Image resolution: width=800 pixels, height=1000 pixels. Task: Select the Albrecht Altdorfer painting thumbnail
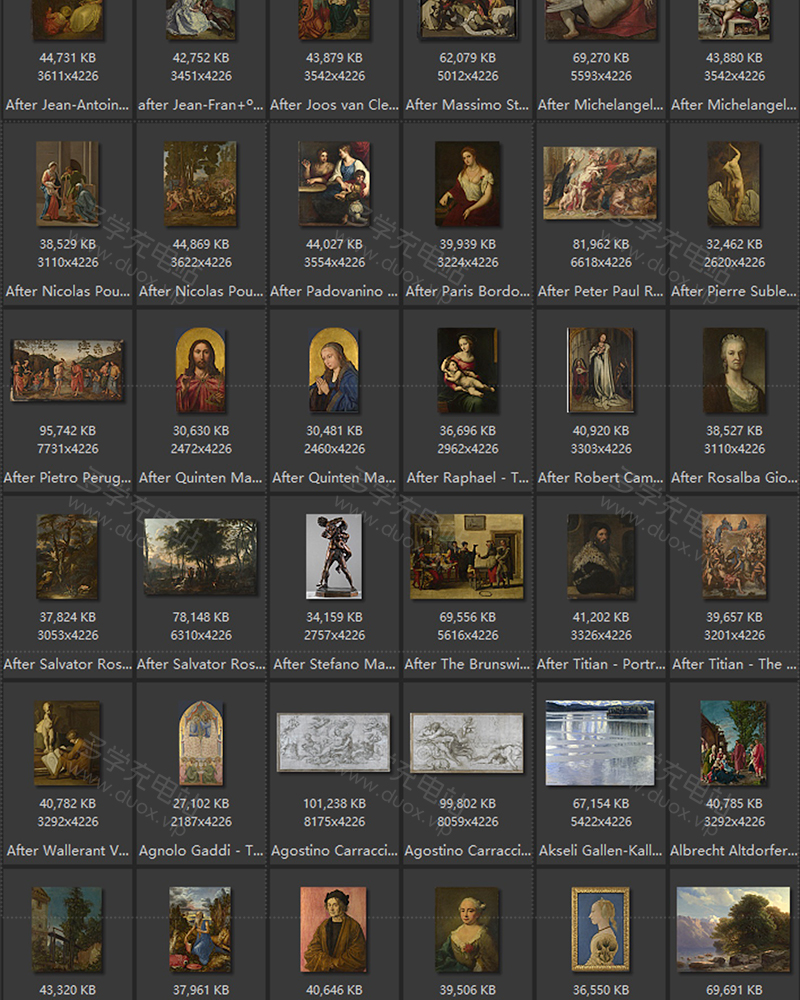[x=734, y=742]
